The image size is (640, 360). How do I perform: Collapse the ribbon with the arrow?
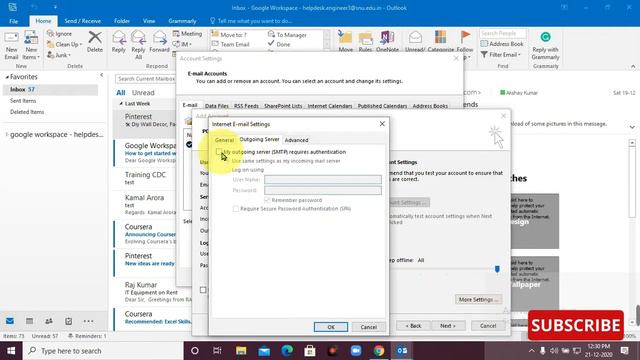click(633, 66)
